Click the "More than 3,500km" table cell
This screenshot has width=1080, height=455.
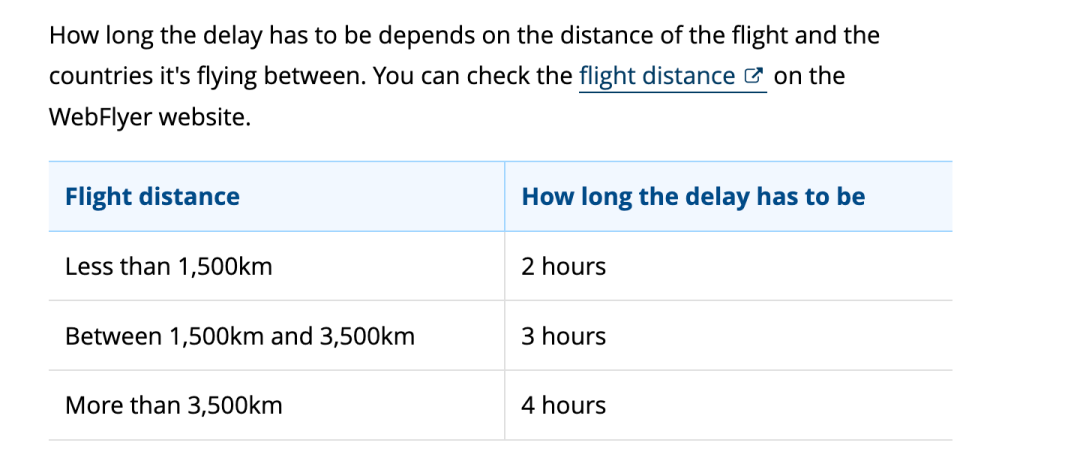pos(276,405)
